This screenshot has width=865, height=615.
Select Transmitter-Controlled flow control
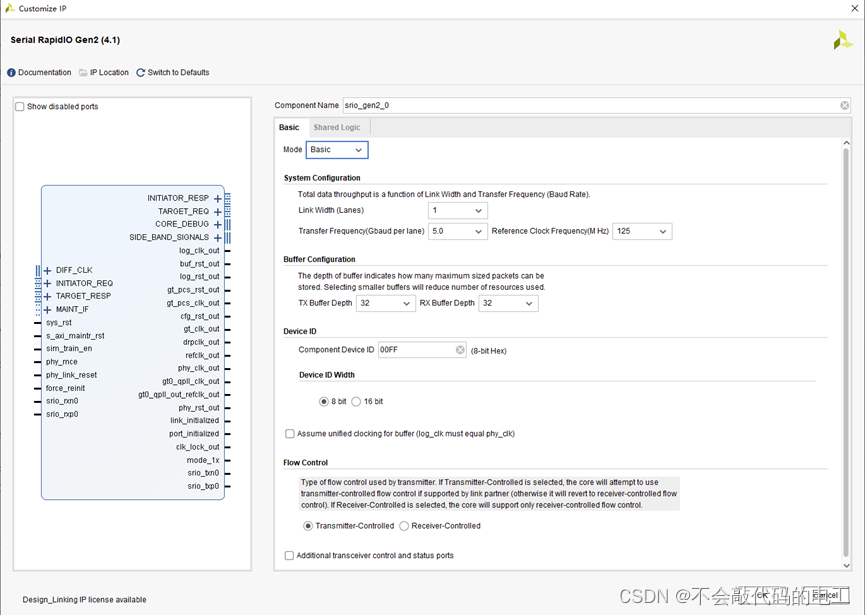coord(308,526)
